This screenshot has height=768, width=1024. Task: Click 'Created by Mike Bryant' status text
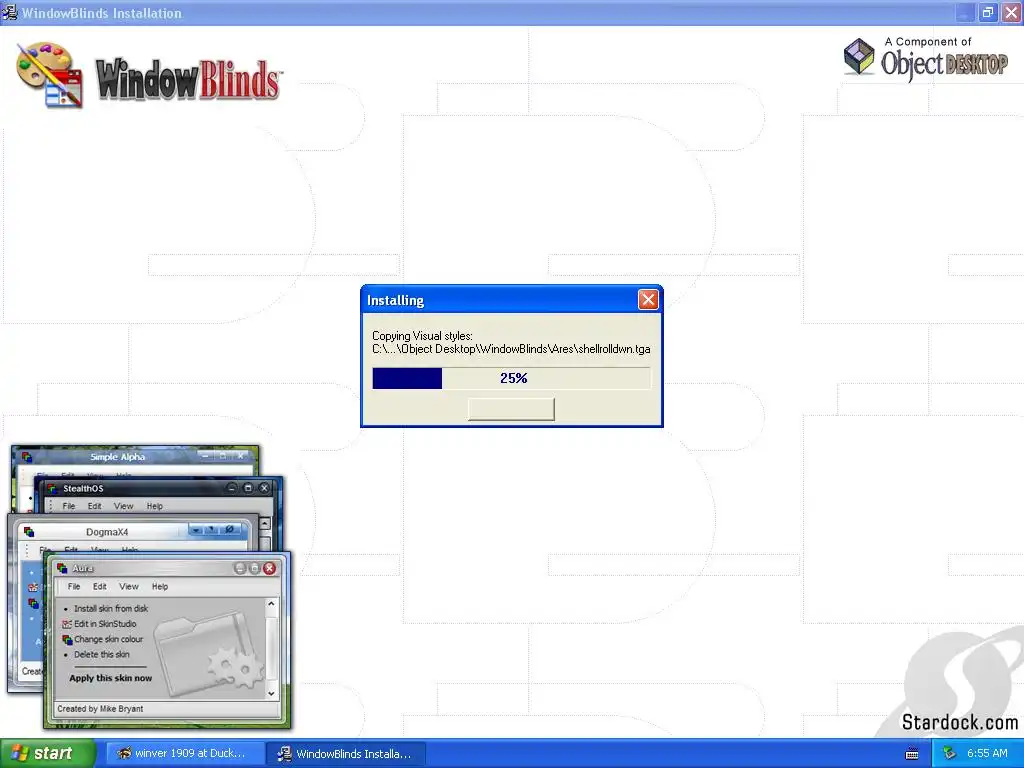(100, 709)
